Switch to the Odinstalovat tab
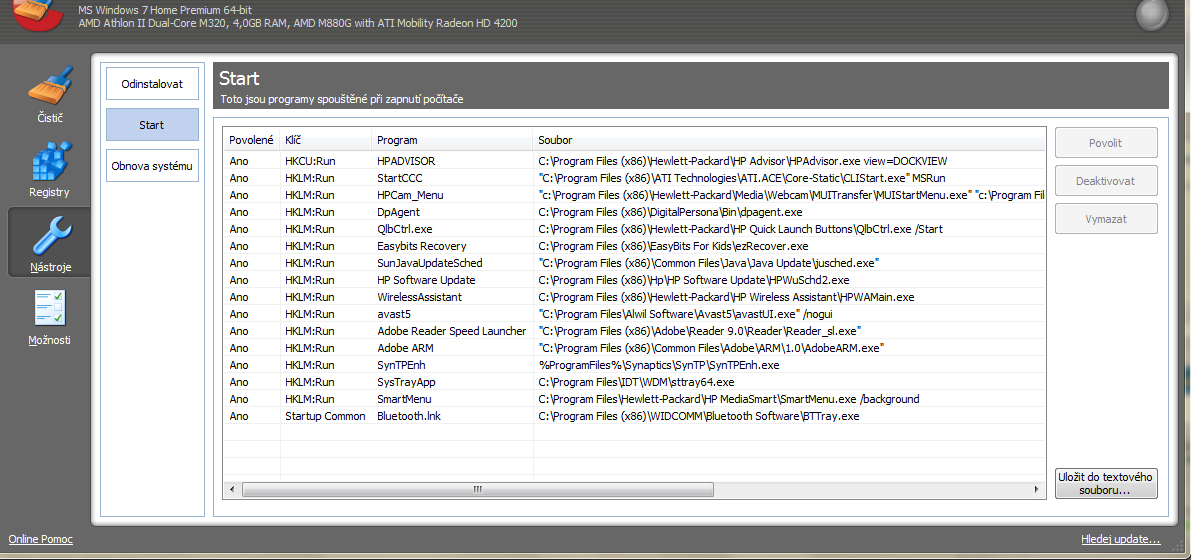This screenshot has height=560, width=1191. click(x=152, y=84)
